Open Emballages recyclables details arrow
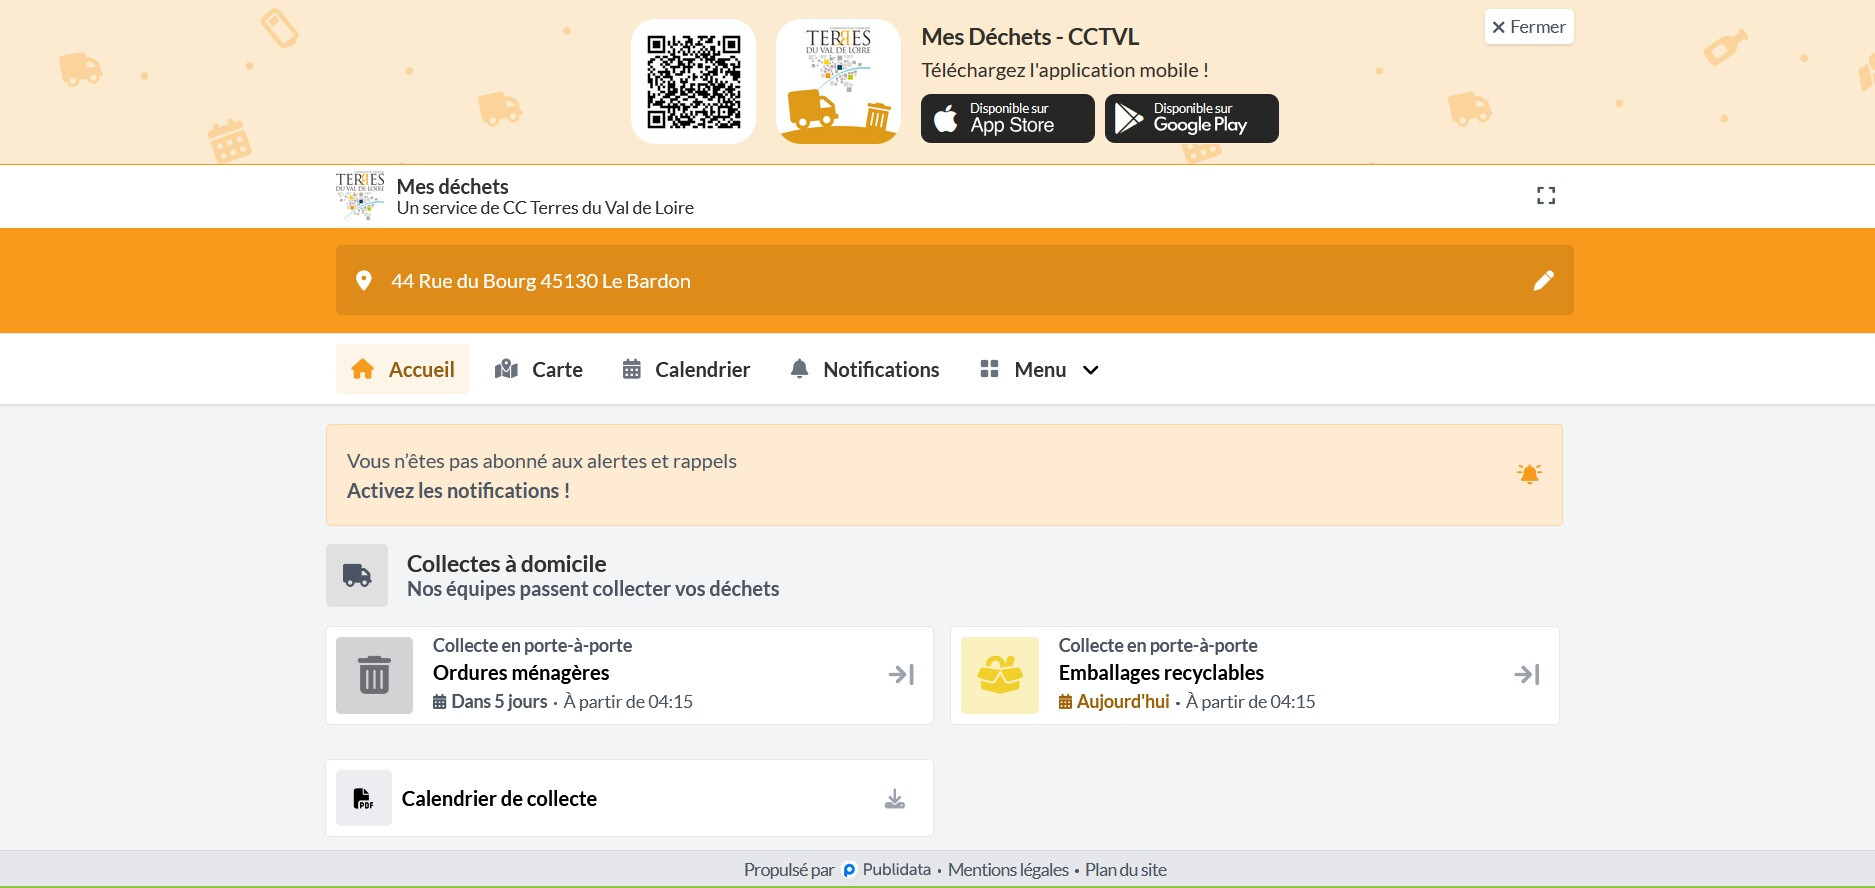This screenshot has height=888, width=1875. tap(1526, 675)
